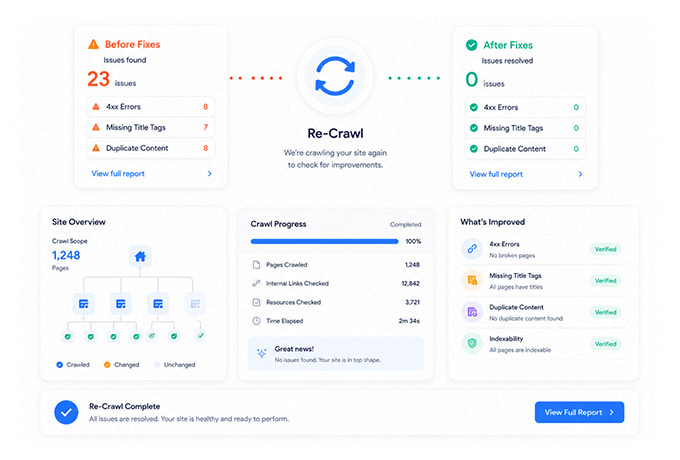Open Duplicate Content row under After Fixes
Viewport: 680px width, 460px height.
[x=525, y=149]
